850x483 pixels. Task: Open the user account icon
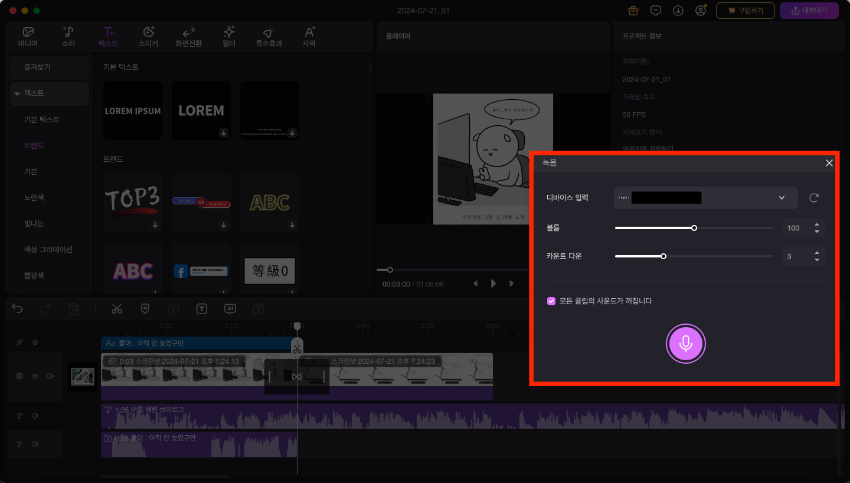pyautogui.click(x=701, y=11)
